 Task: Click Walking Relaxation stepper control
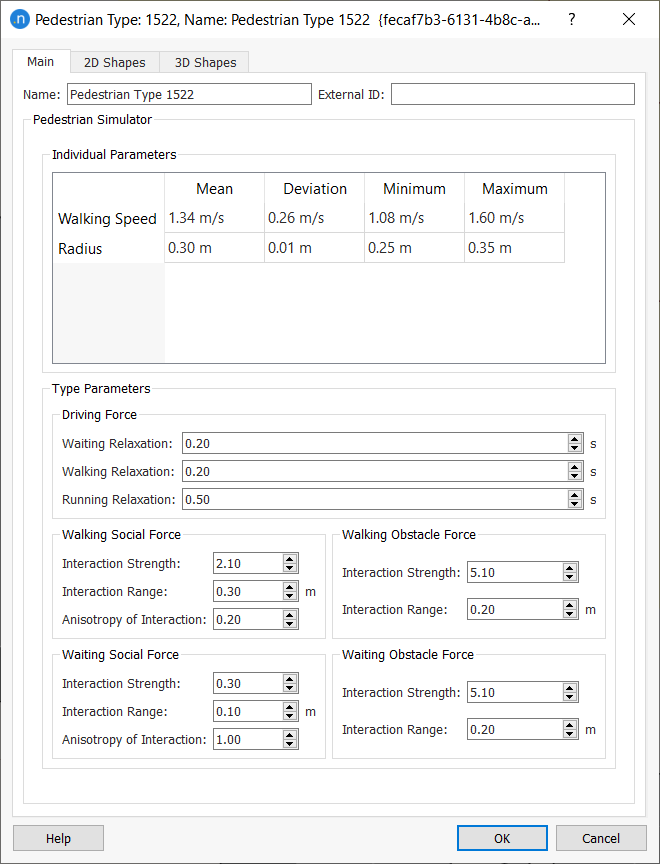coord(575,472)
